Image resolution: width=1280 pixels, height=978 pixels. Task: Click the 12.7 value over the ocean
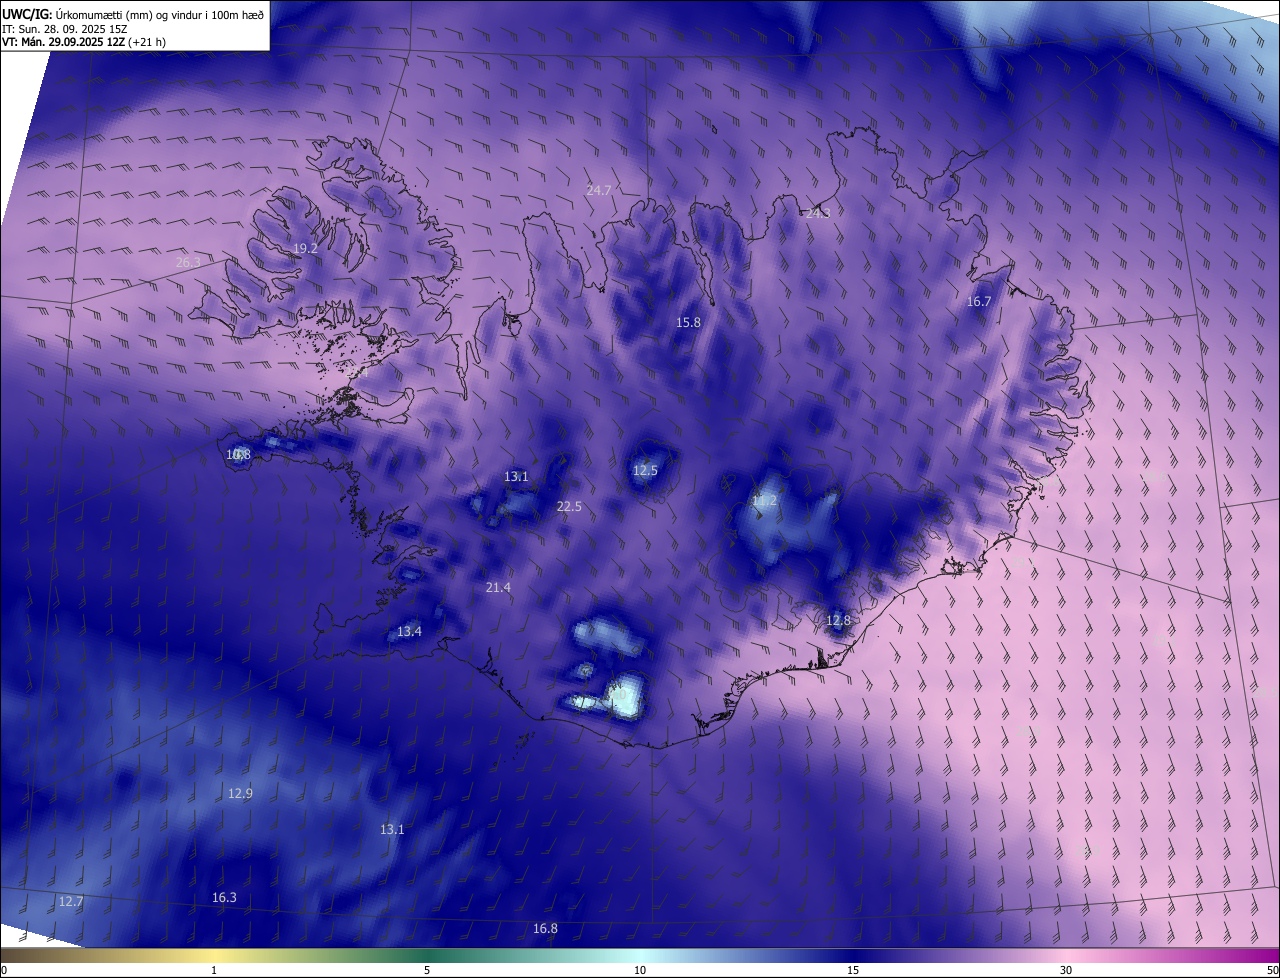pos(70,901)
